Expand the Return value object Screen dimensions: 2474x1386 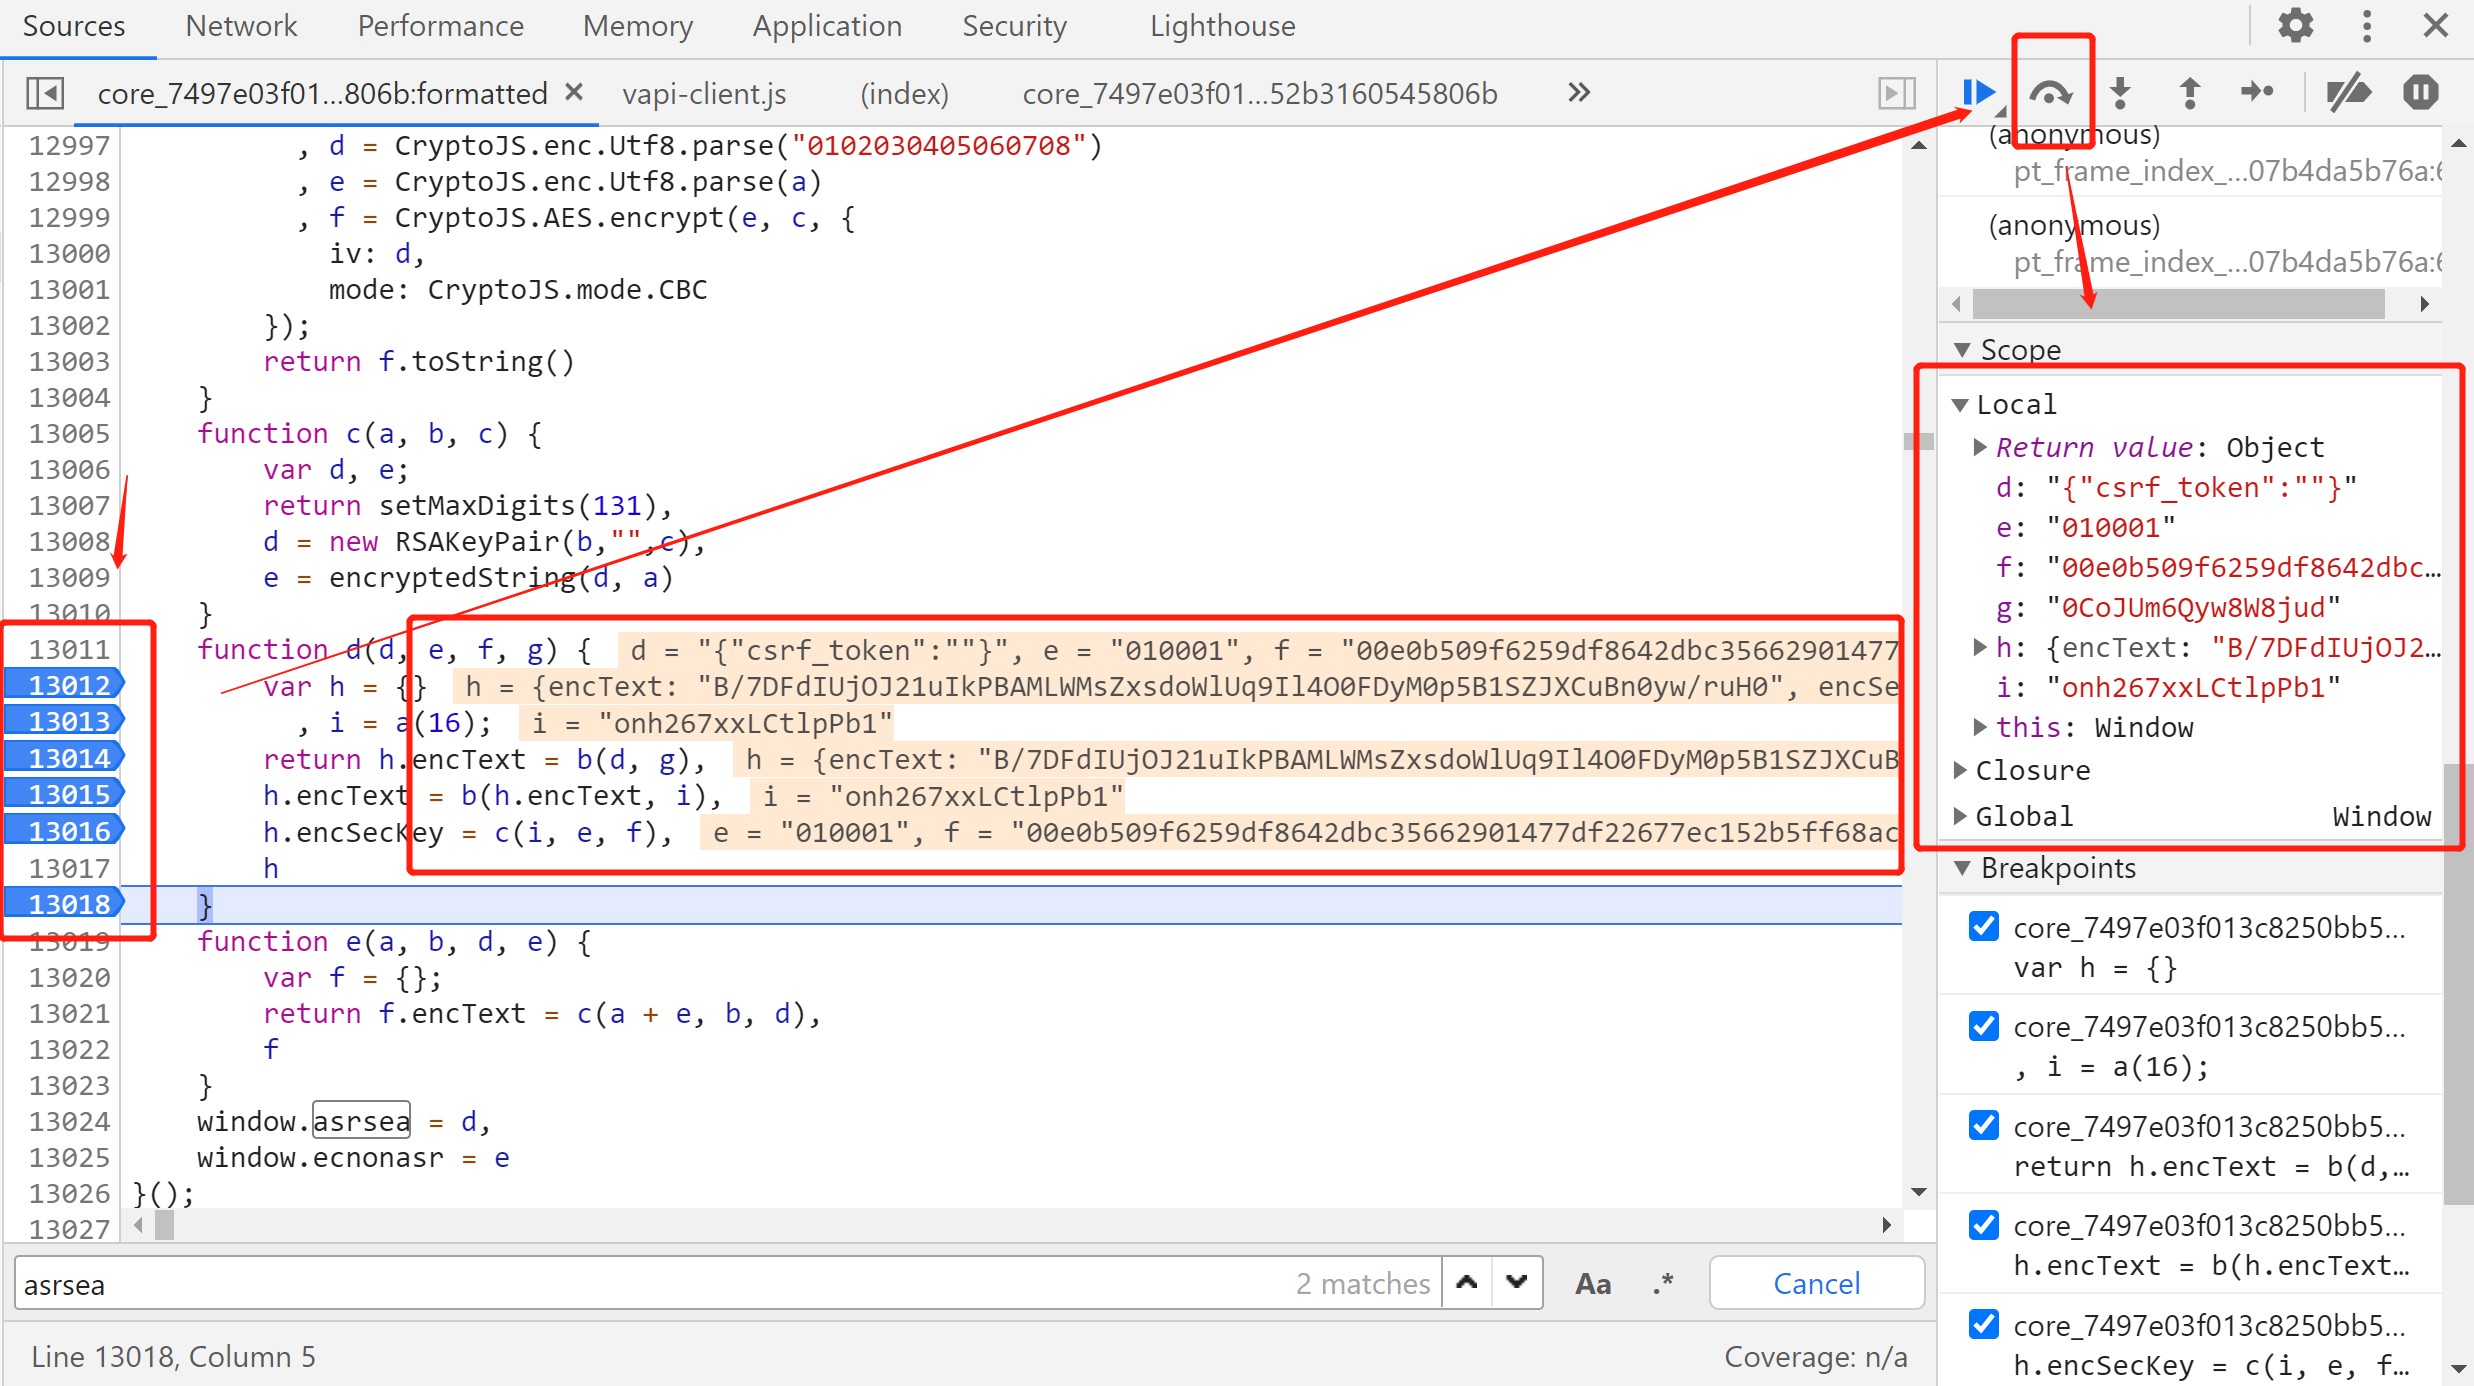(x=1979, y=447)
